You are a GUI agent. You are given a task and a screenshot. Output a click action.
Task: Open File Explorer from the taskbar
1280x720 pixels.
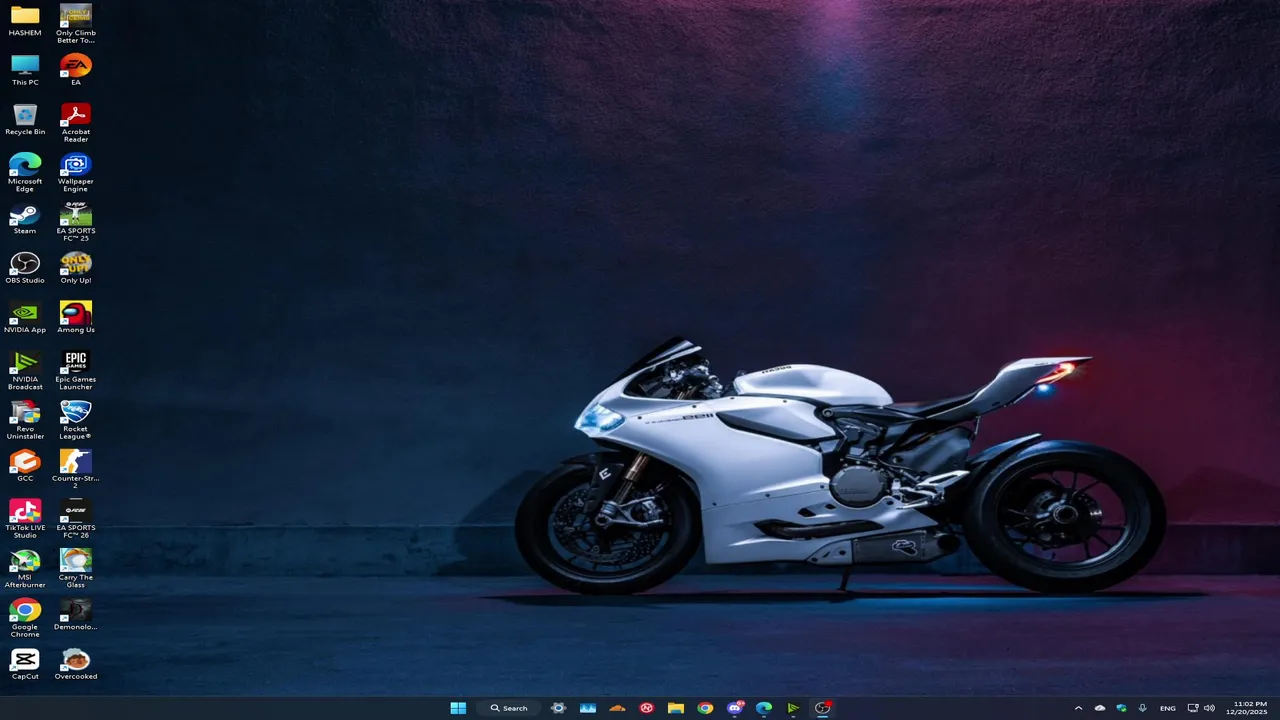pyautogui.click(x=676, y=708)
